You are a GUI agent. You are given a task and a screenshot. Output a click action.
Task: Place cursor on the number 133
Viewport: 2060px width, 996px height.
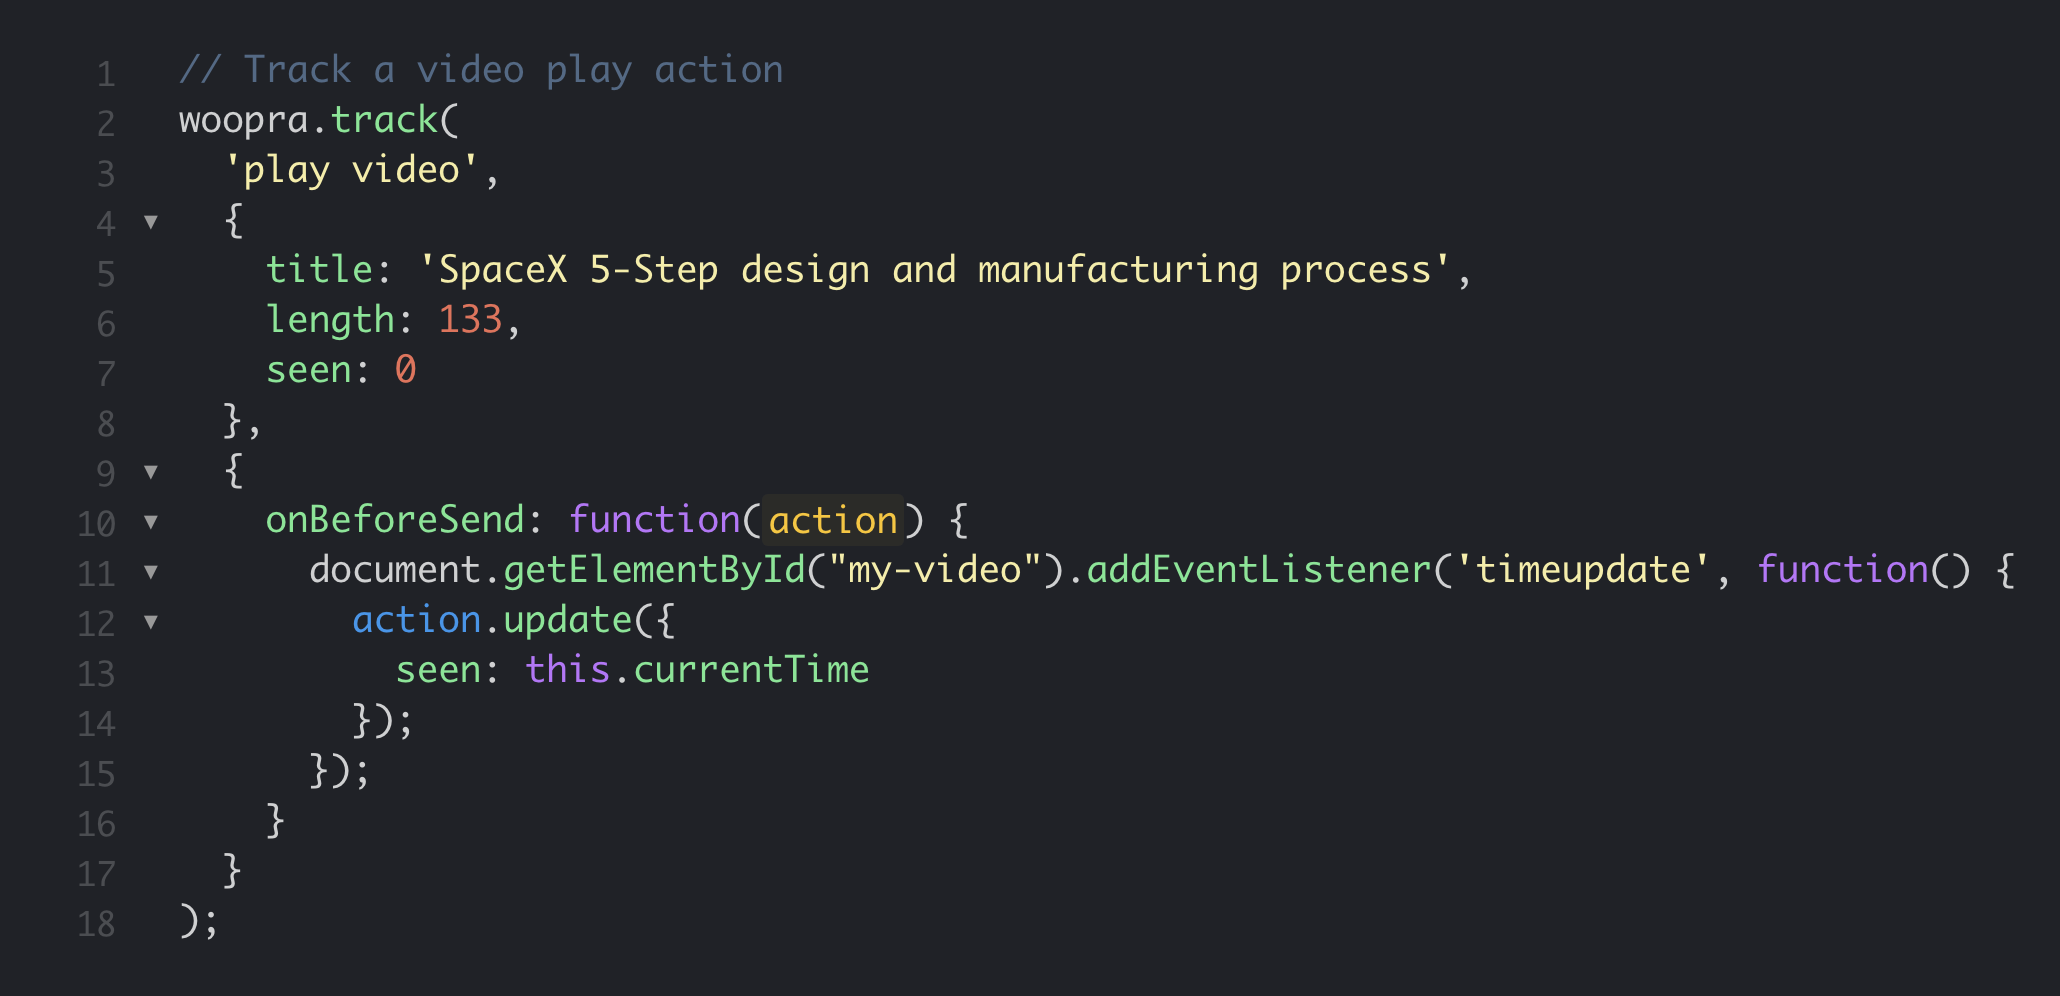pos(470,320)
